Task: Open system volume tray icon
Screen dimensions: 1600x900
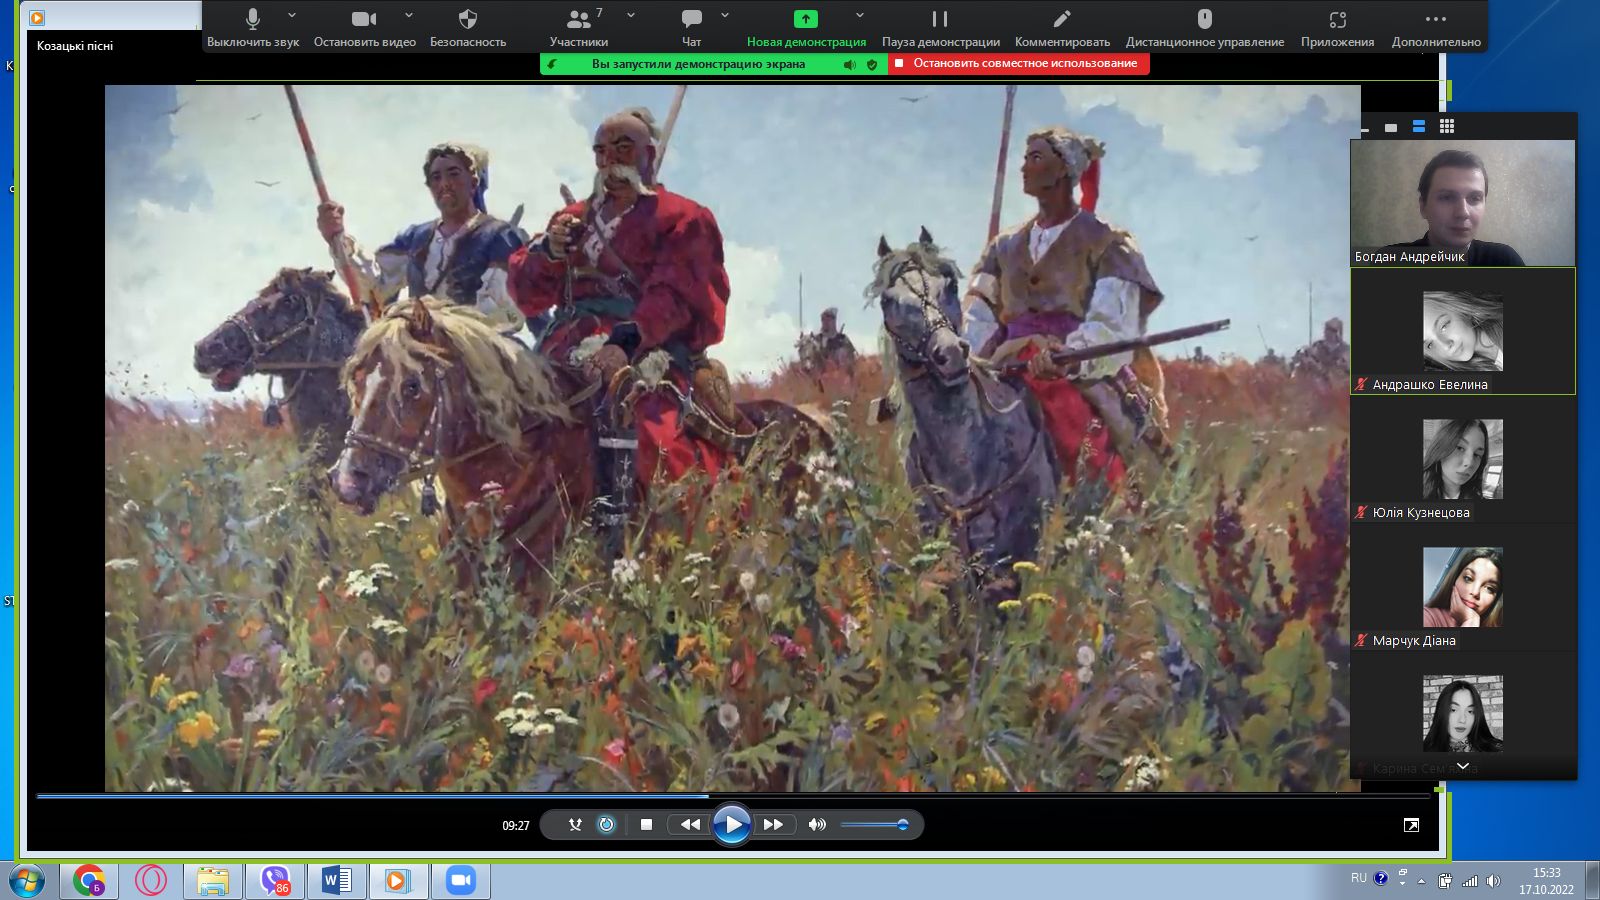Action: point(1493,881)
